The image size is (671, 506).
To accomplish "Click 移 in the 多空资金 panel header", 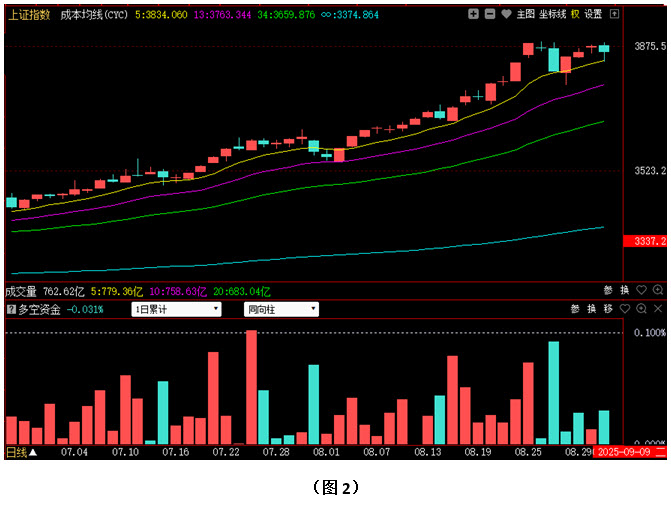I will pos(608,309).
